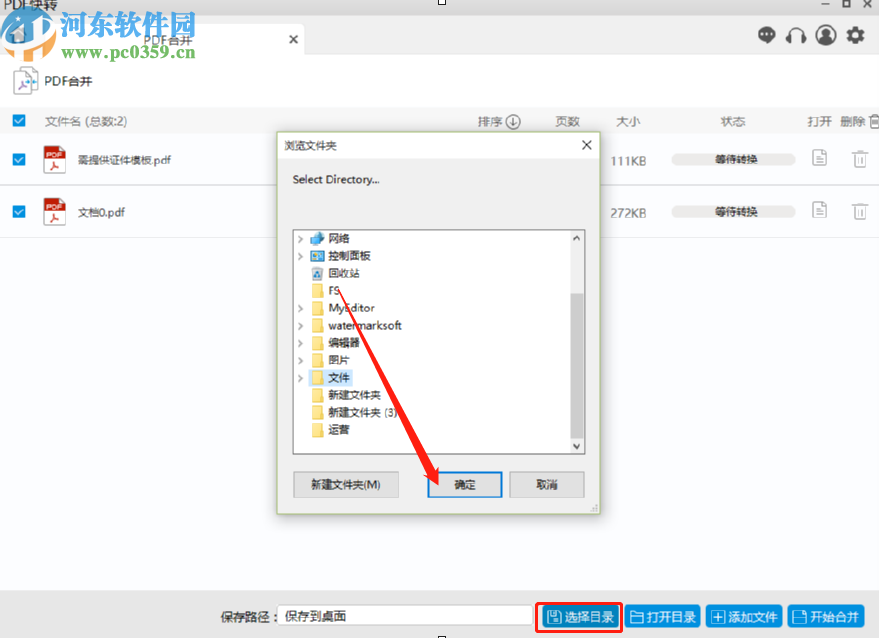This screenshot has height=638, width=879.
Task: Uncheck the select-all files checkbox
Action: (19, 120)
